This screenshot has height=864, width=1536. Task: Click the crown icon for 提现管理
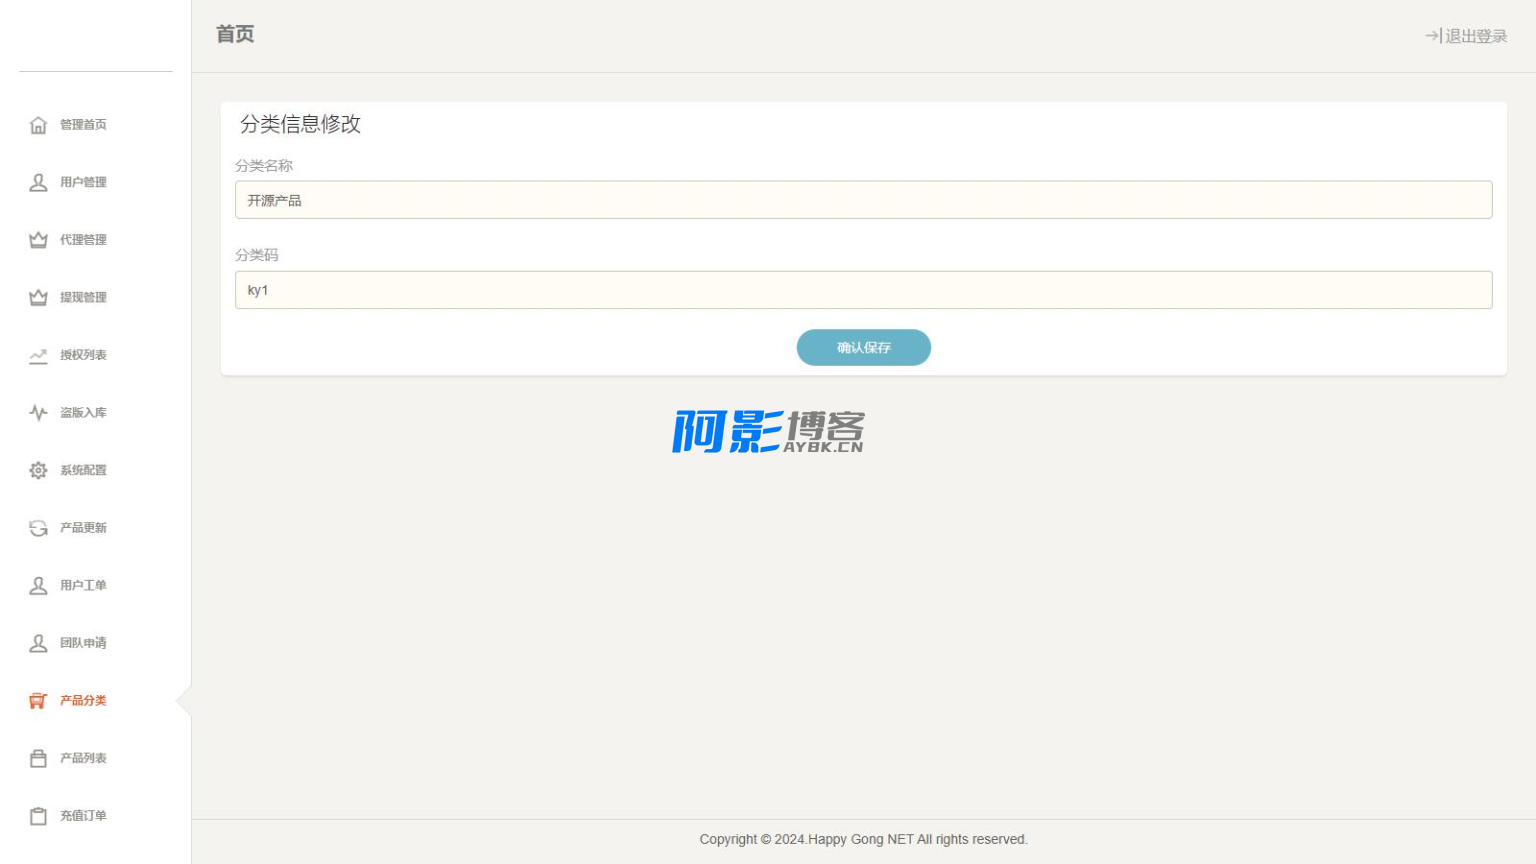[x=38, y=298]
